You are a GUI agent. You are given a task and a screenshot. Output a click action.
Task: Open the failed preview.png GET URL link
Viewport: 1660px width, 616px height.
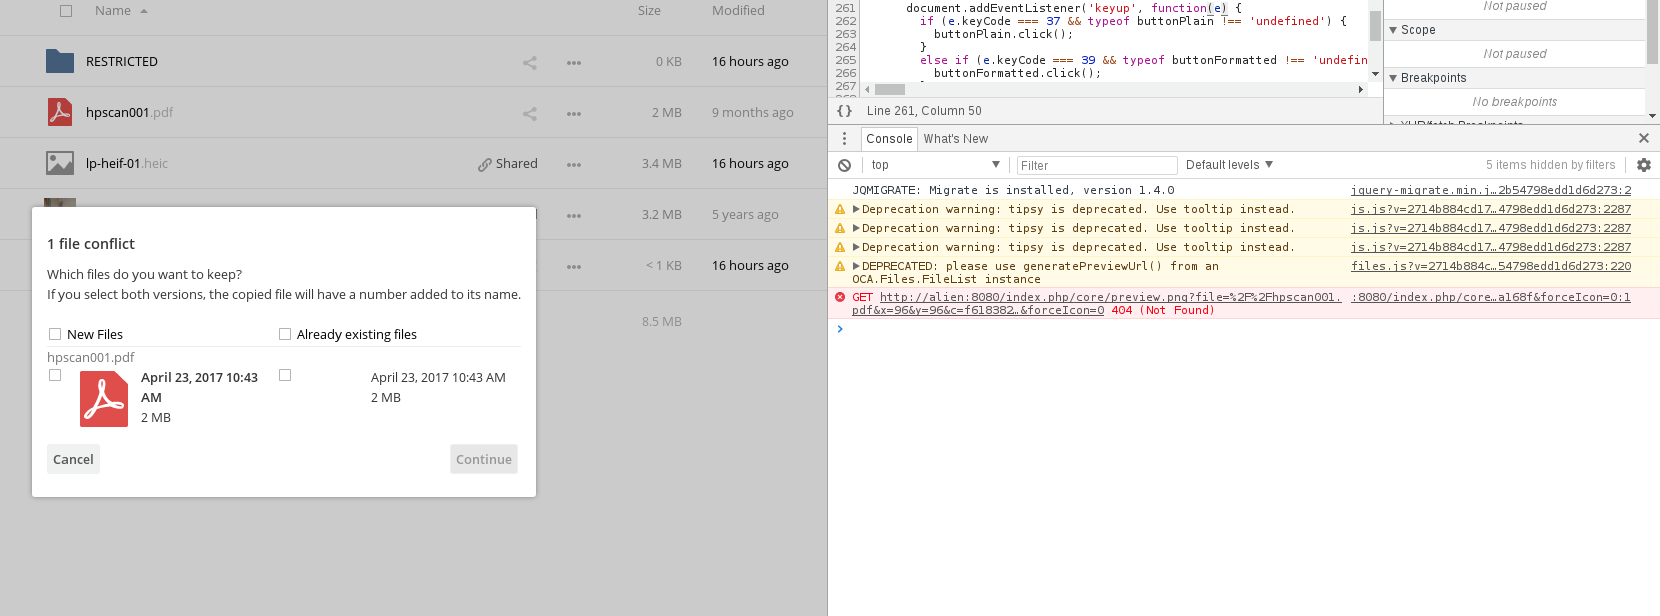(1096, 304)
